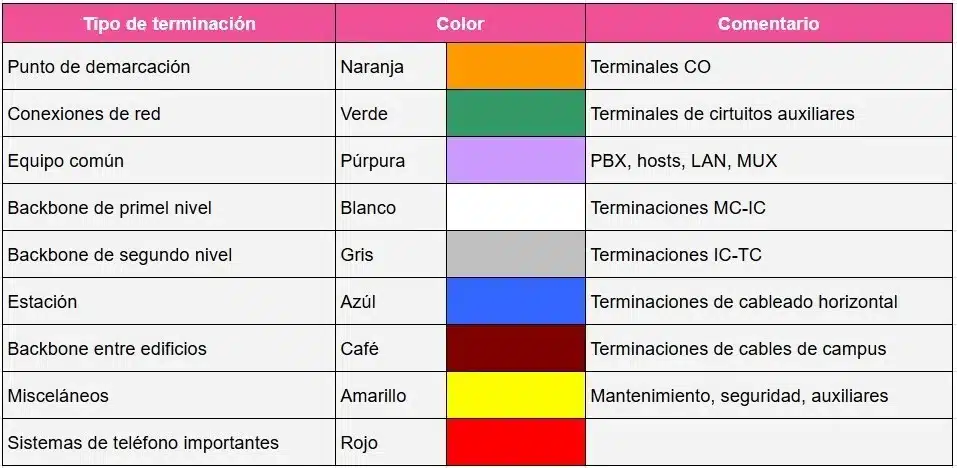Click the orange color swatch
This screenshot has width=957, height=468.
[515, 67]
